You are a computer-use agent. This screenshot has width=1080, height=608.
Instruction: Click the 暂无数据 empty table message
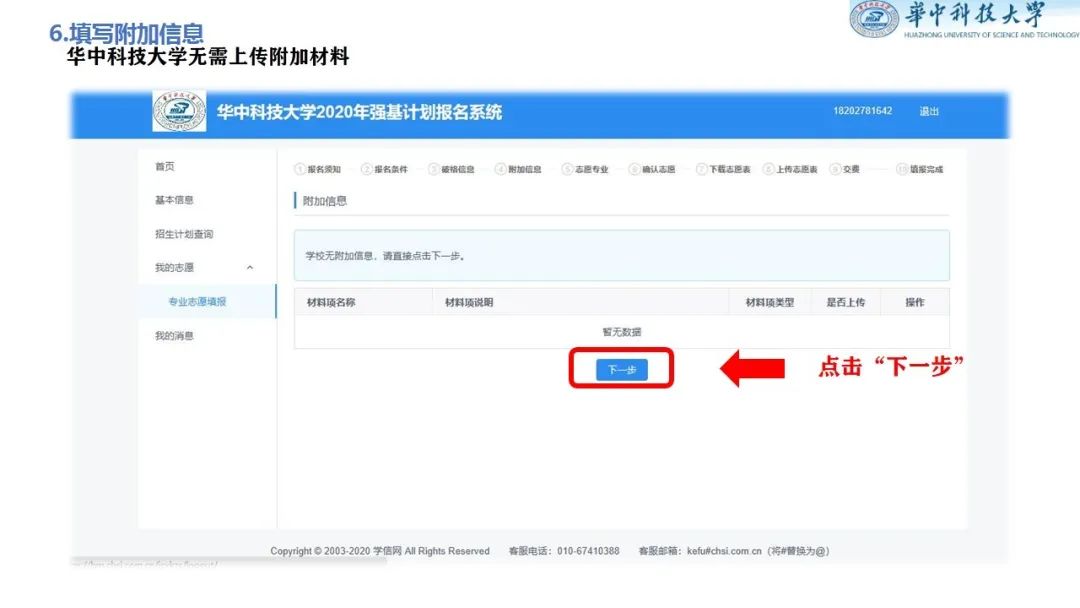622,332
